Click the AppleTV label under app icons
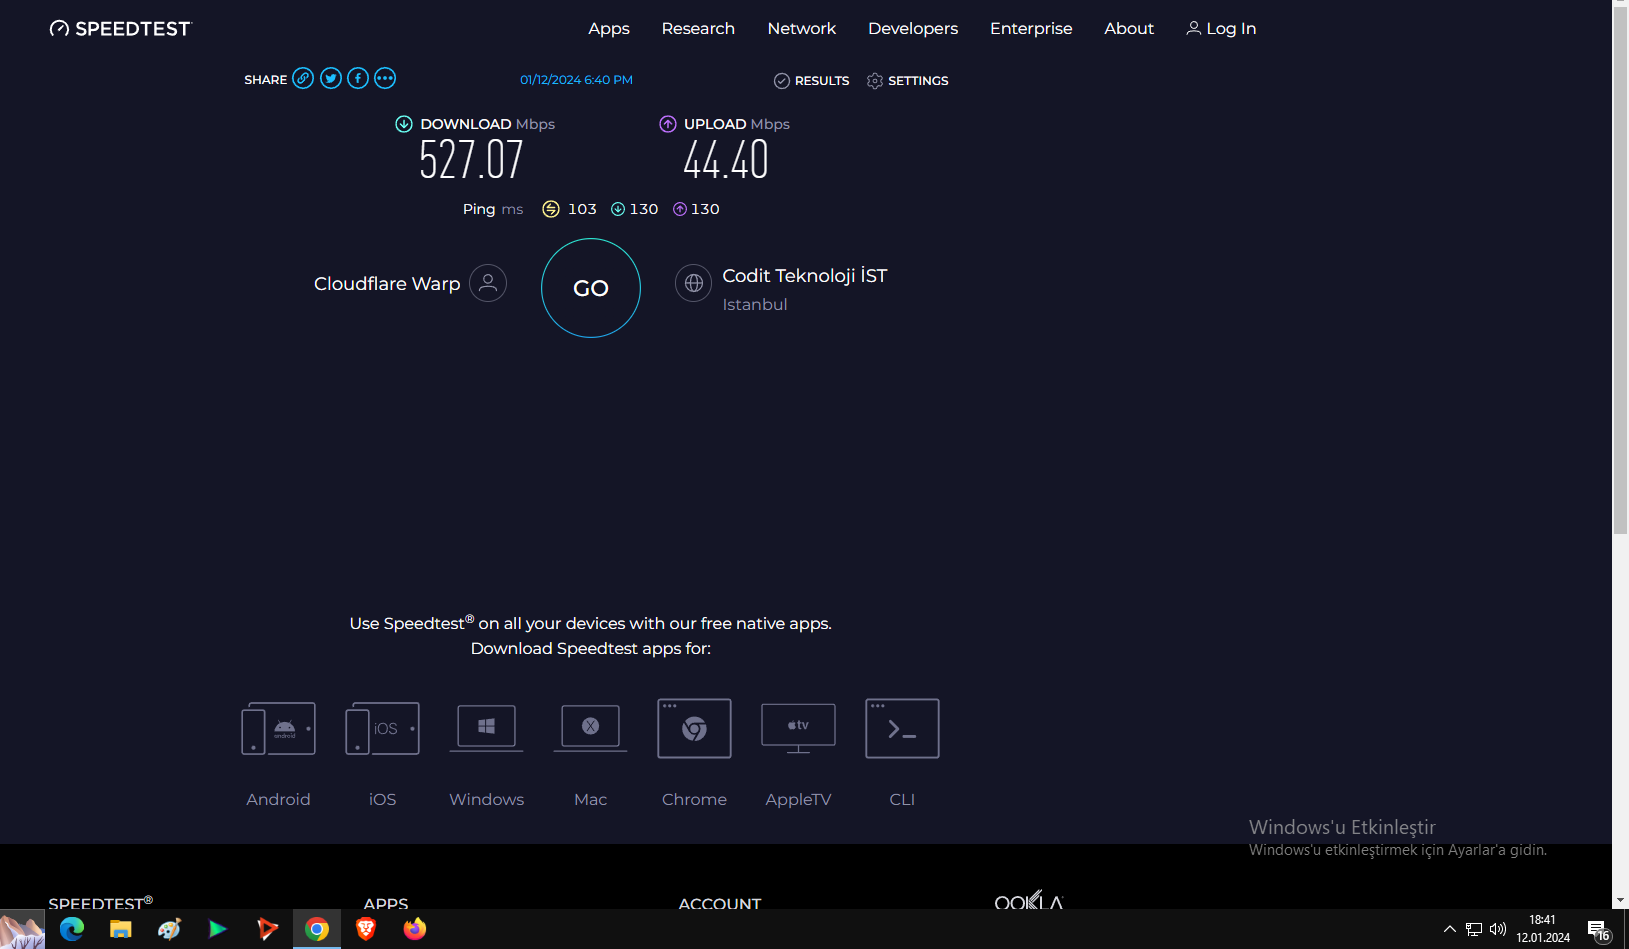The width and height of the screenshot is (1629, 949). [798, 800]
